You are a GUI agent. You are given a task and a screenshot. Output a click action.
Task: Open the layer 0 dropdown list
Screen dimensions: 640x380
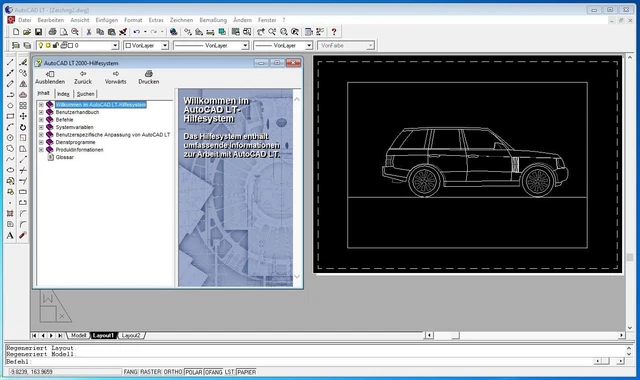coord(115,46)
